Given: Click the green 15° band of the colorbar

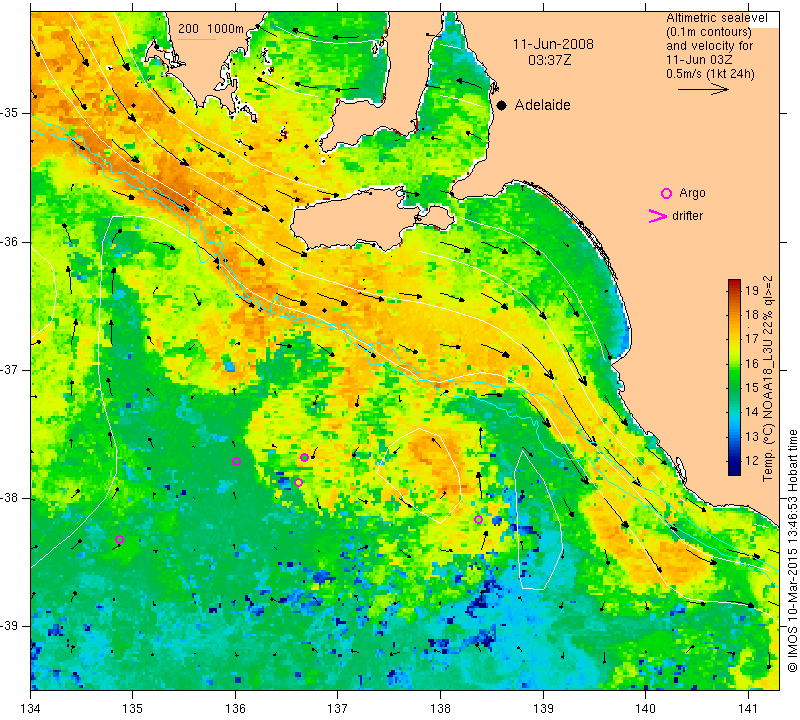Looking at the screenshot, I should 734,388.
